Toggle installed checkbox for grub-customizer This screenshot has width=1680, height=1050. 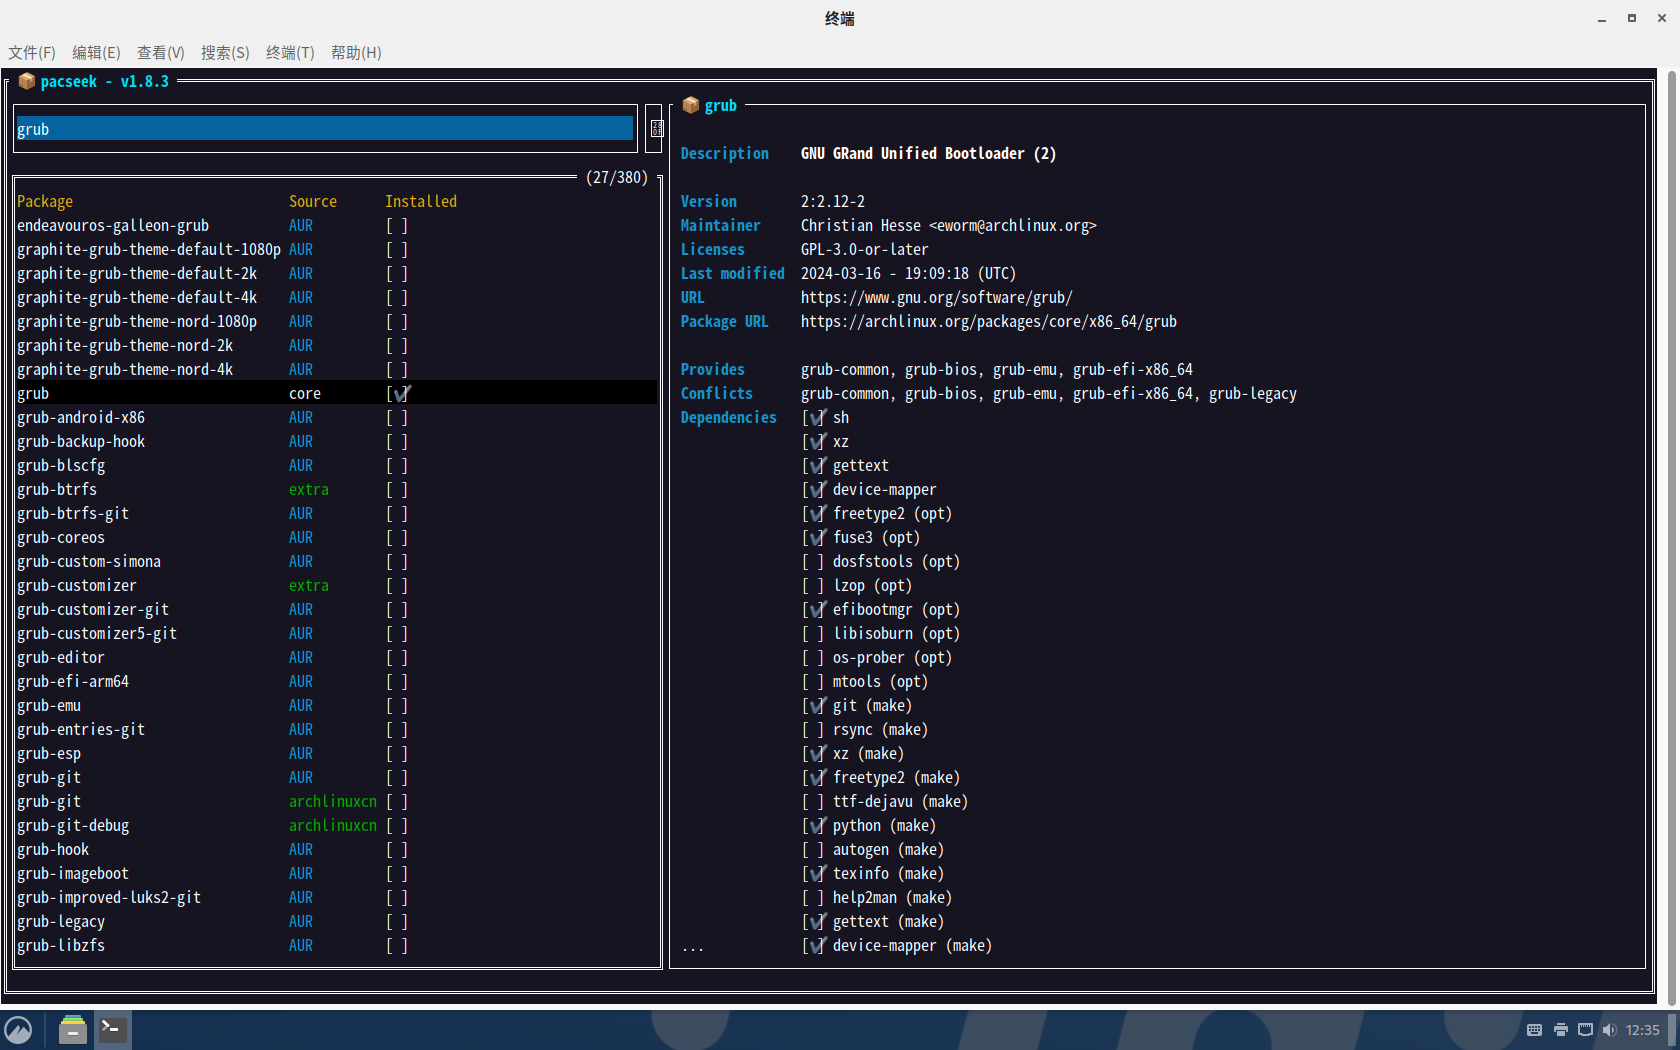coord(397,586)
